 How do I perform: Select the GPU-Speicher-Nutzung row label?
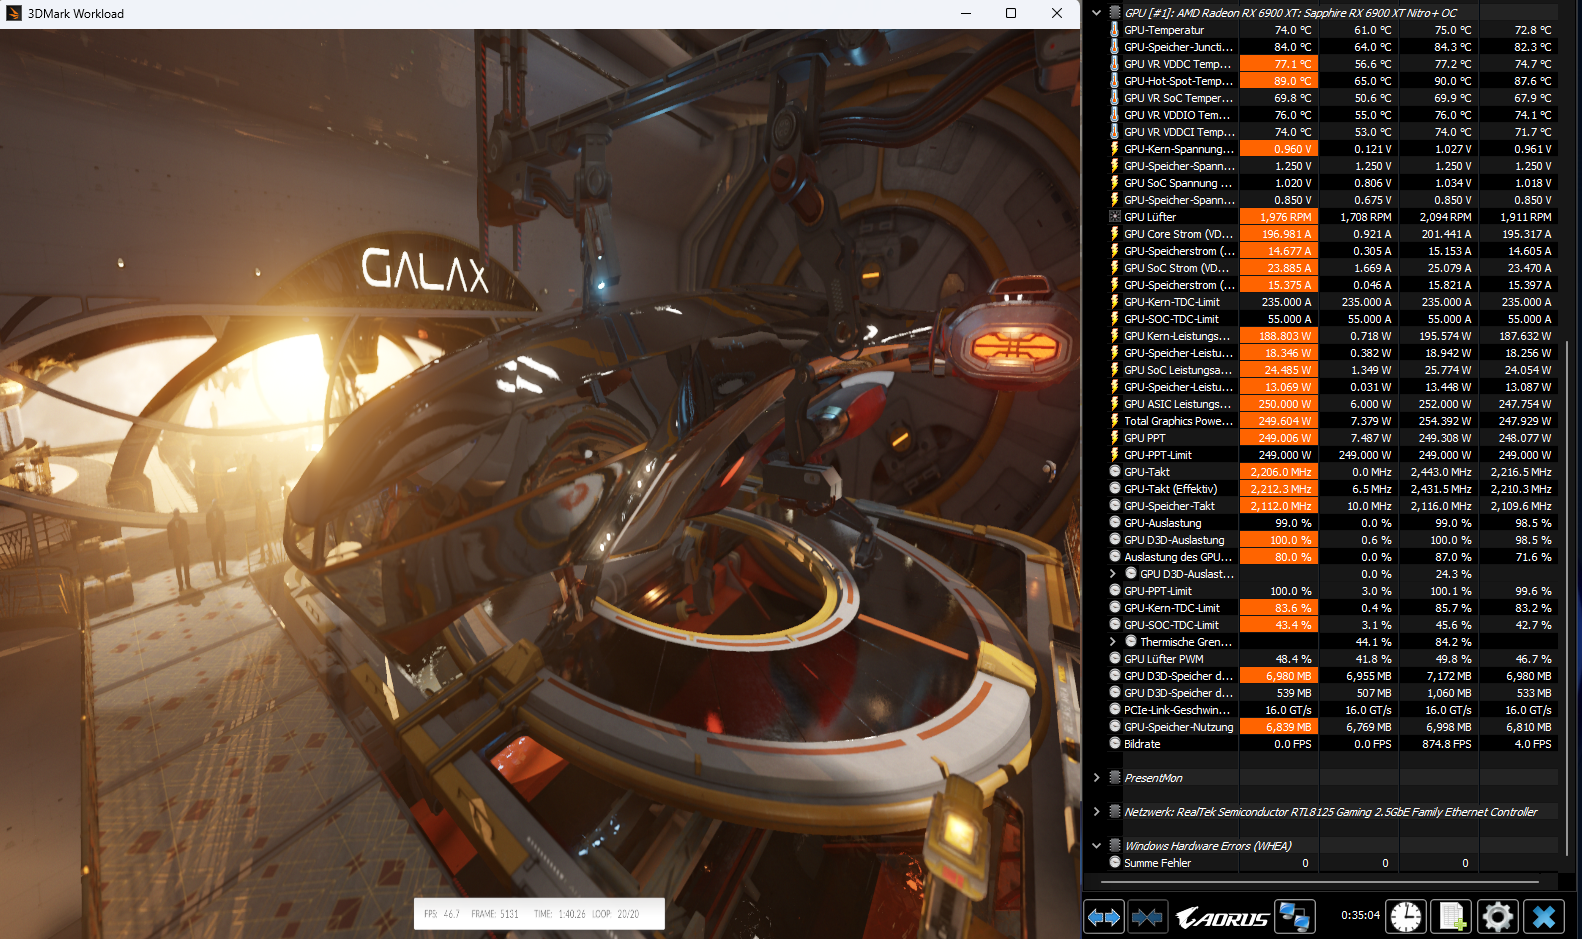(1179, 727)
